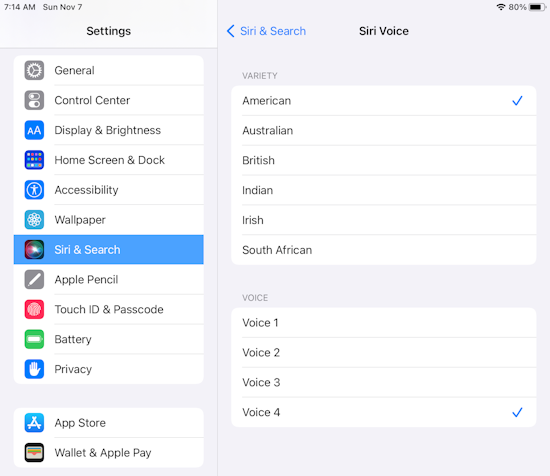Image resolution: width=550 pixels, height=476 pixels.
Task: Tap the selected Siri & Search label
Action: coord(87,250)
